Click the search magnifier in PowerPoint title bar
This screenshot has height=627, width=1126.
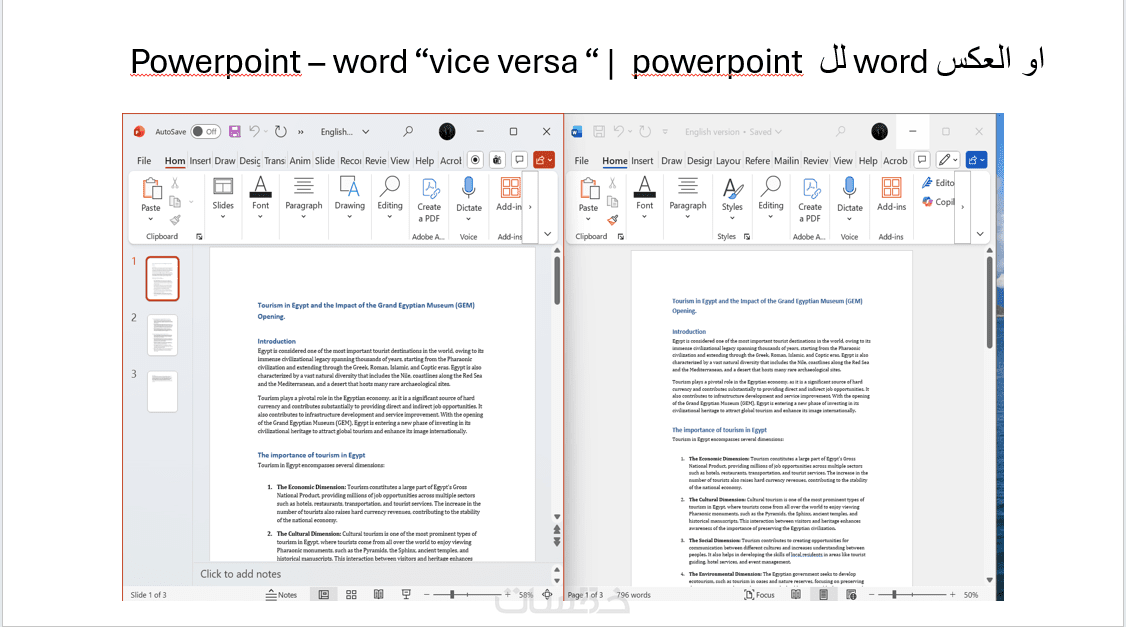click(408, 131)
